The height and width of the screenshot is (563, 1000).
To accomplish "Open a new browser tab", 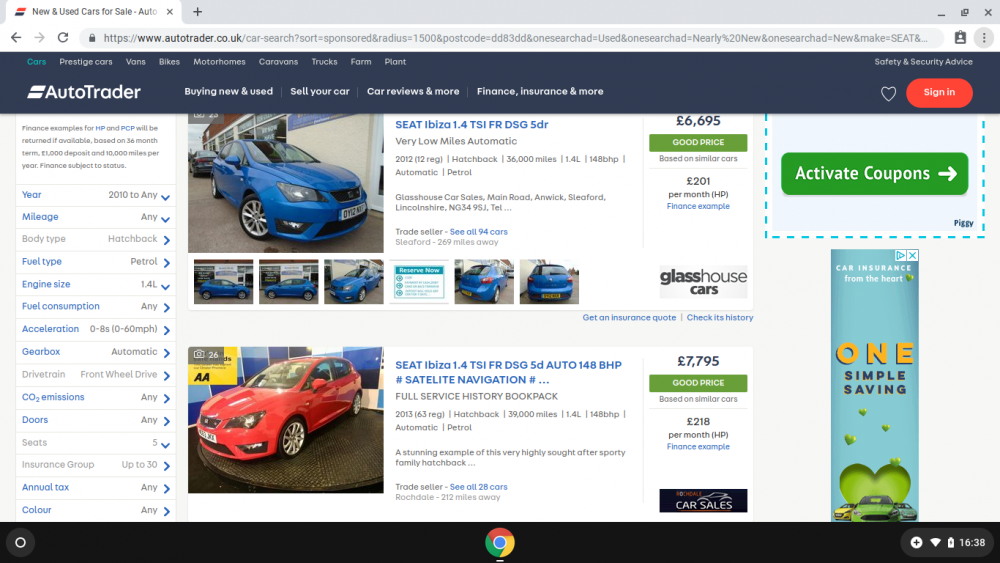I will (x=198, y=11).
